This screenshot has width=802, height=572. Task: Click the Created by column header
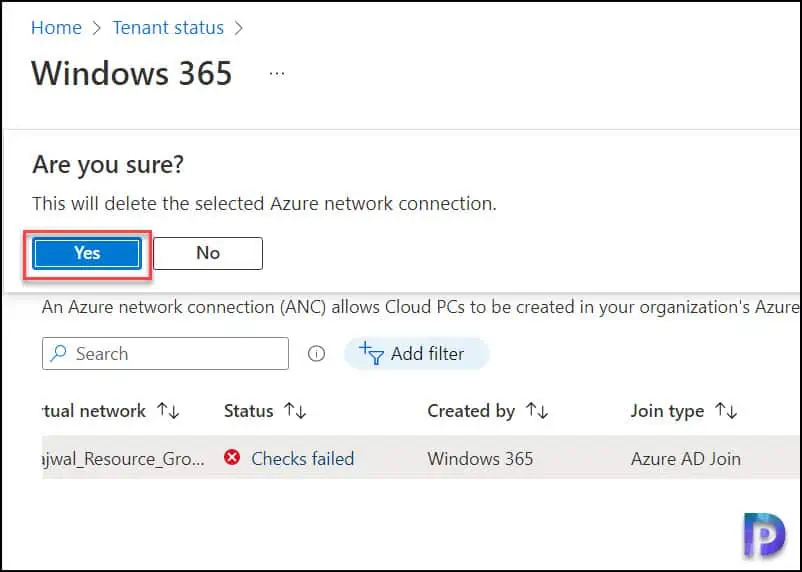click(x=471, y=411)
